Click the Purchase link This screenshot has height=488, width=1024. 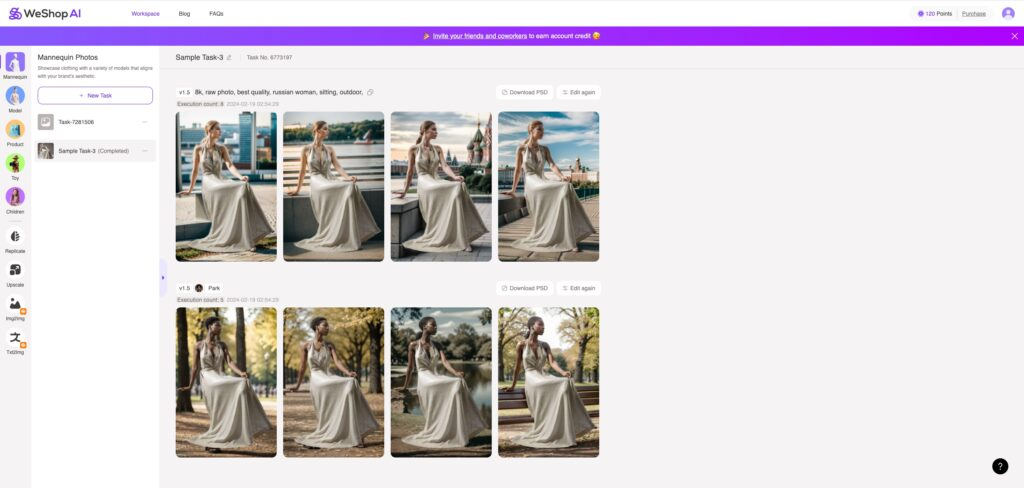tap(974, 14)
